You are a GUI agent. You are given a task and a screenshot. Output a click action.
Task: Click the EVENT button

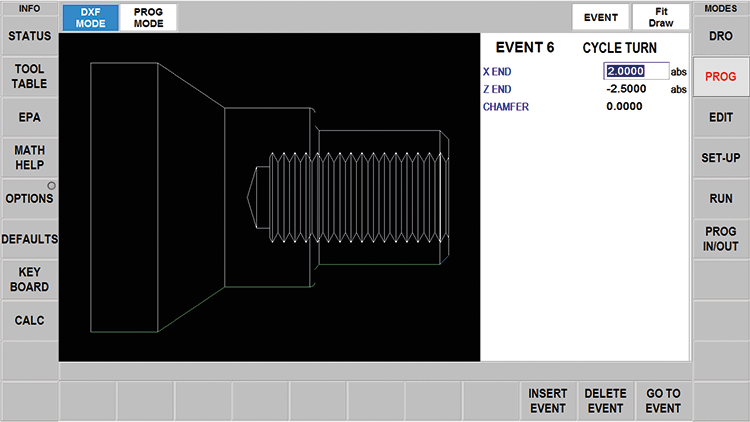pyautogui.click(x=601, y=18)
